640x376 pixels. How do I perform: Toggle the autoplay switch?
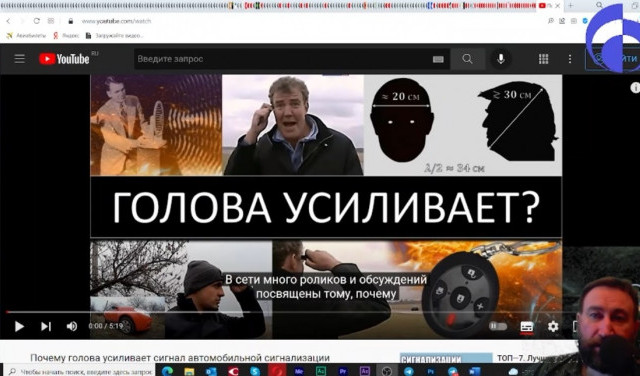coord(498,326)
